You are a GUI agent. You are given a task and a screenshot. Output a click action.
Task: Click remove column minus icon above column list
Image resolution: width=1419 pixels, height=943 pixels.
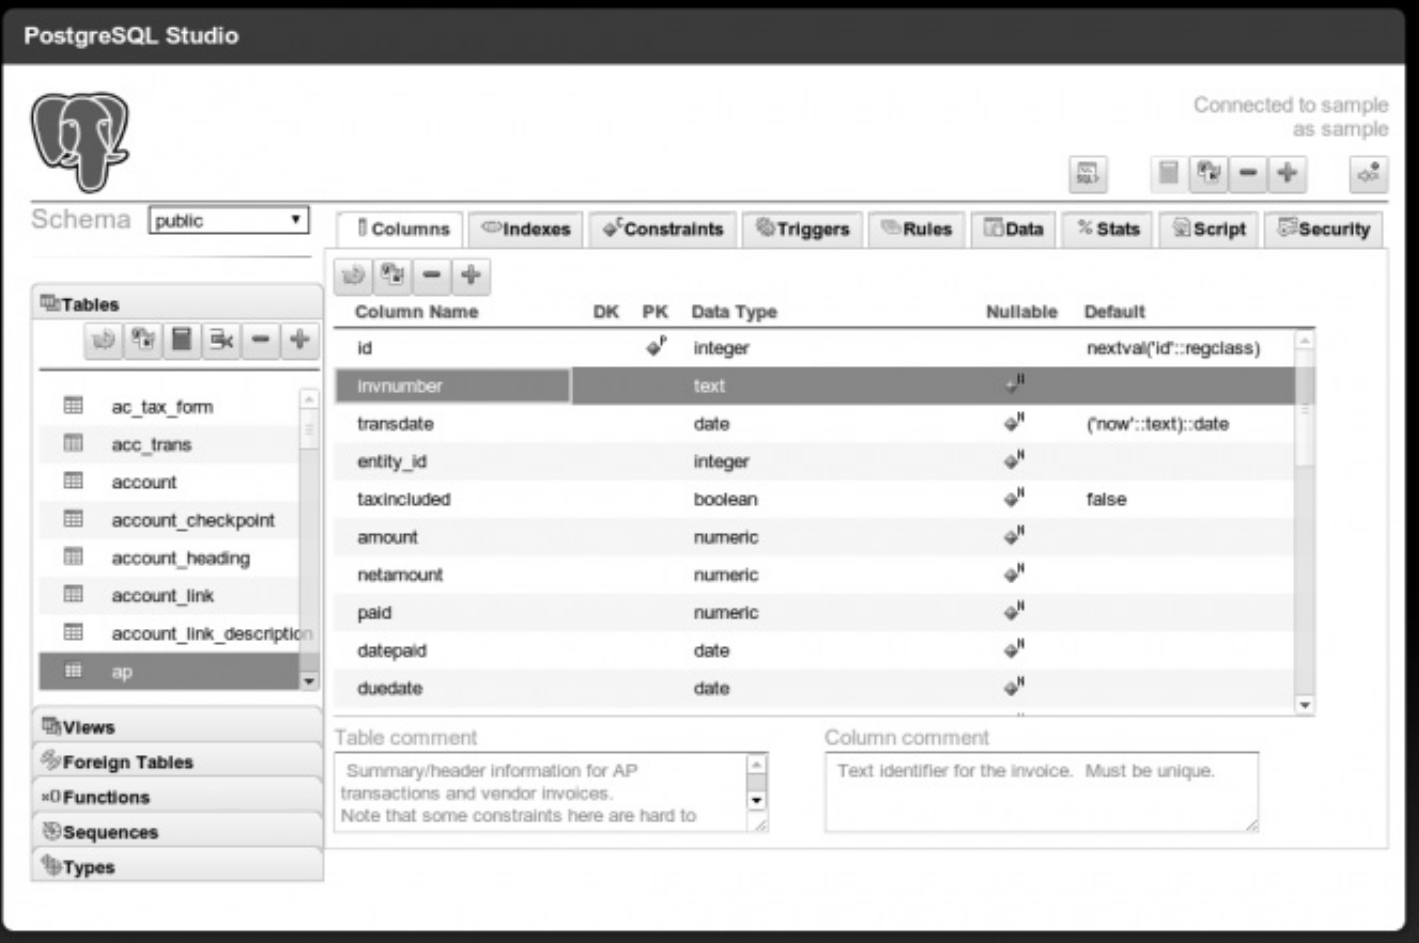[432, 275]
